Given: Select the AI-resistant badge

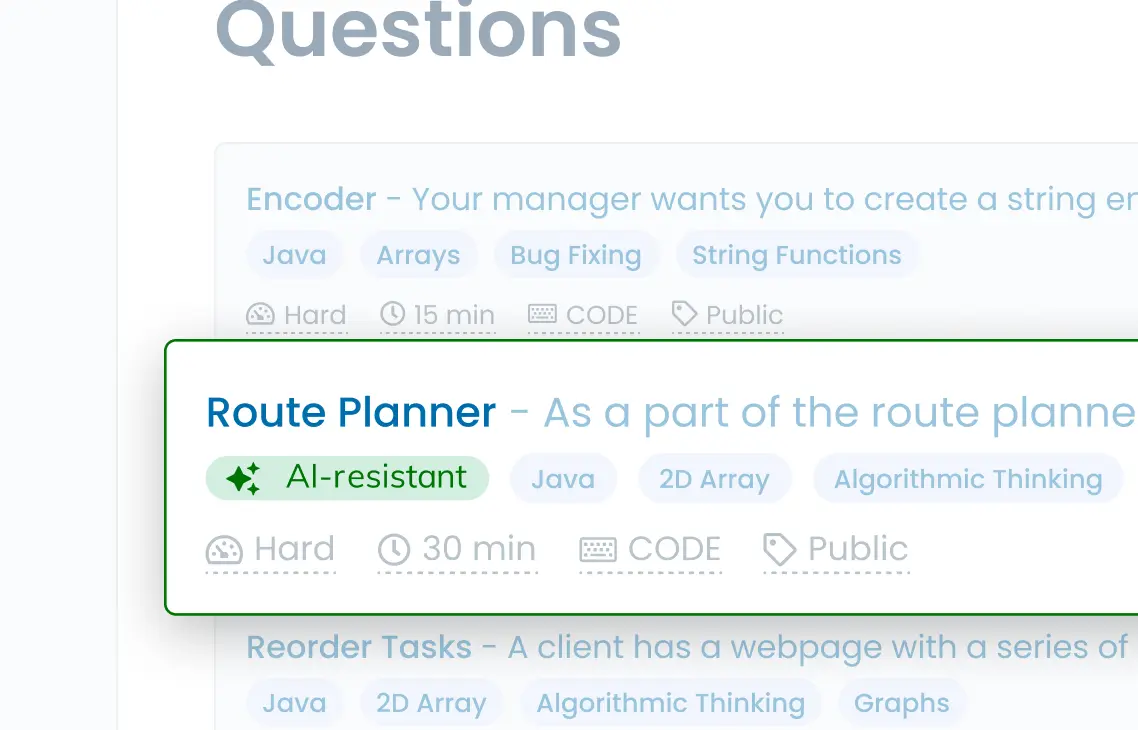Looking at the screenshot, I should tap(347, 478).
